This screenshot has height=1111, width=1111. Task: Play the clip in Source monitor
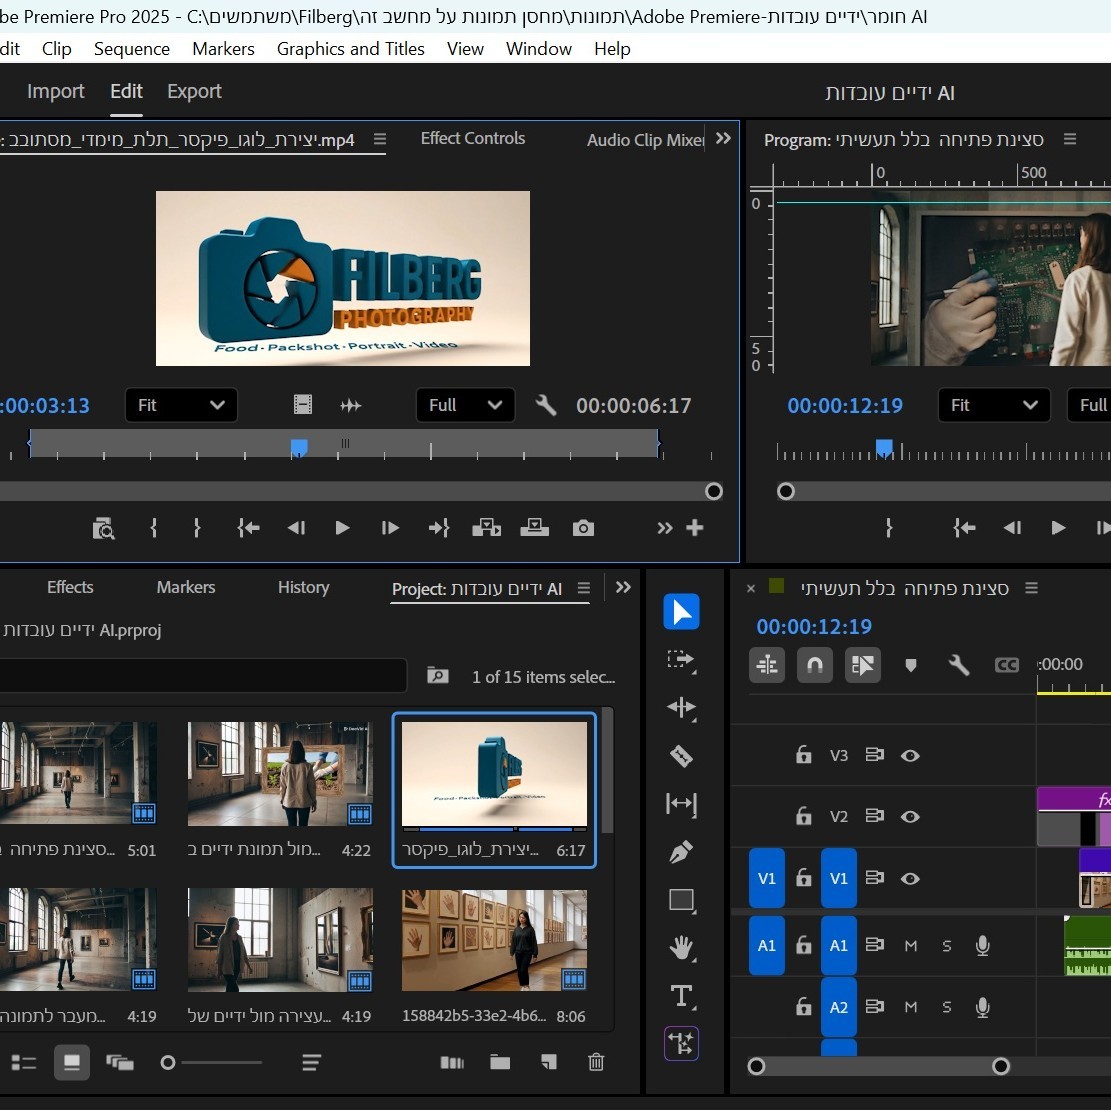click(342, 528)
